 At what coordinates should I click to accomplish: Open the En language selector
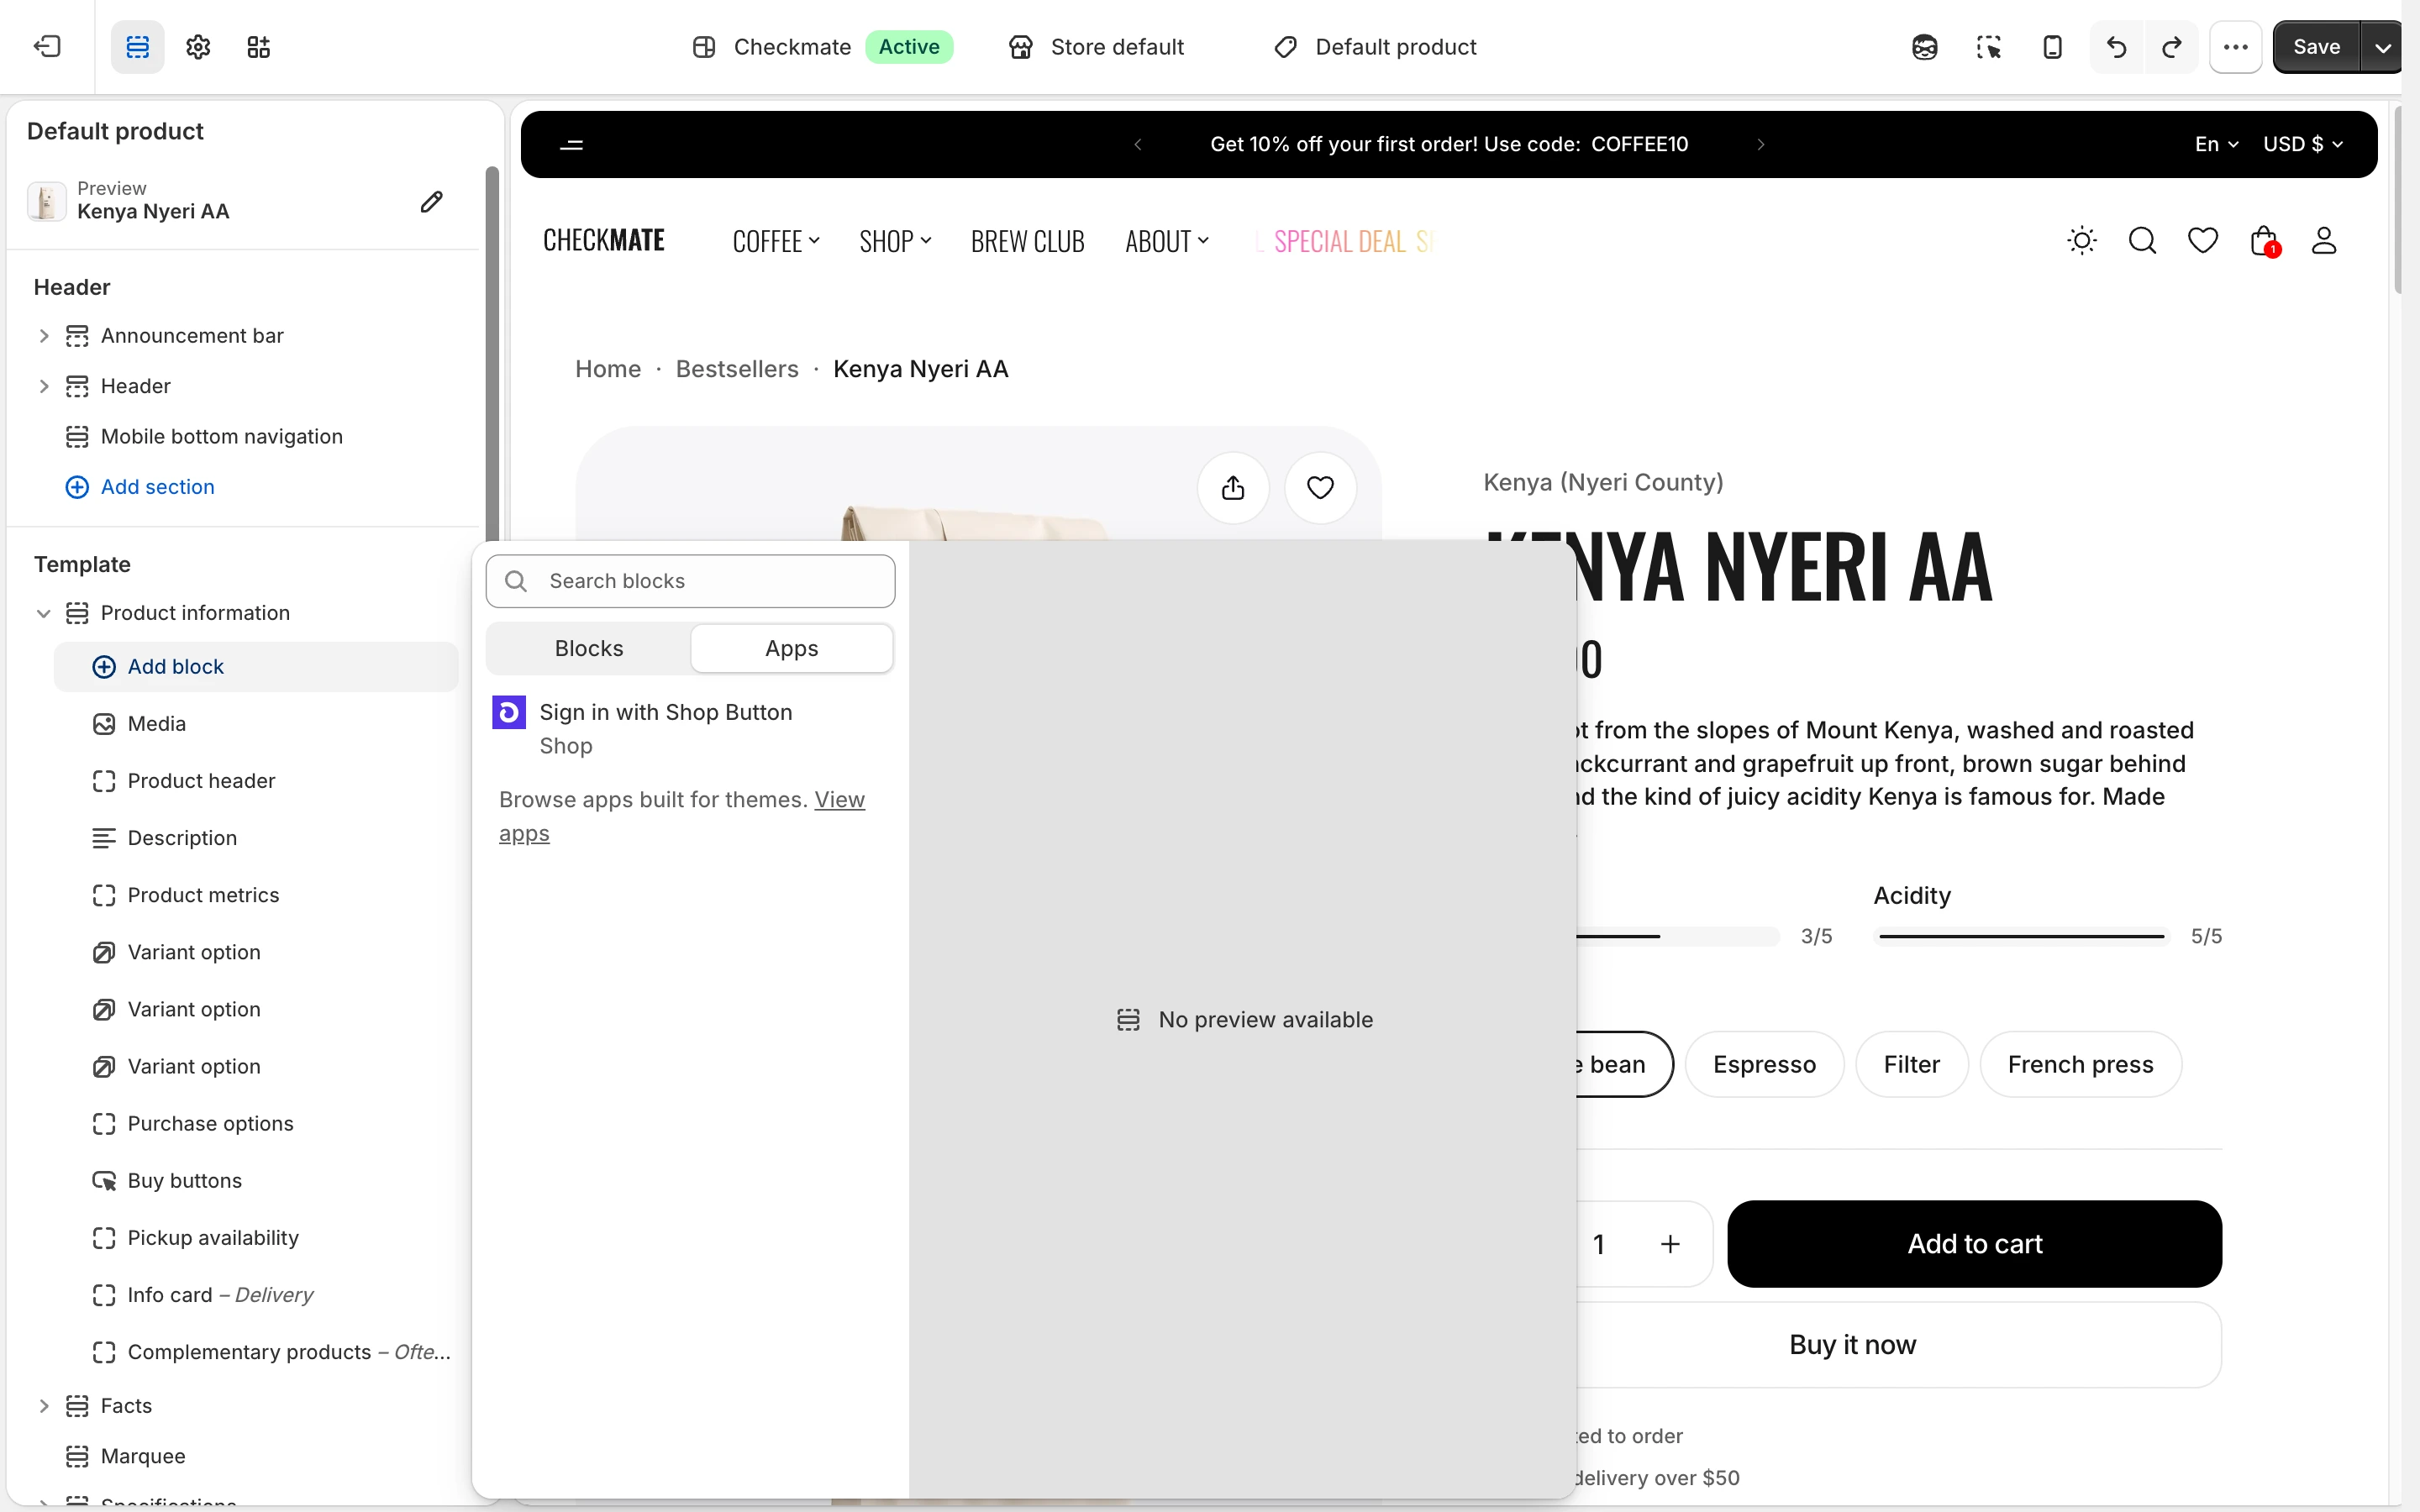click(2216, 145)
